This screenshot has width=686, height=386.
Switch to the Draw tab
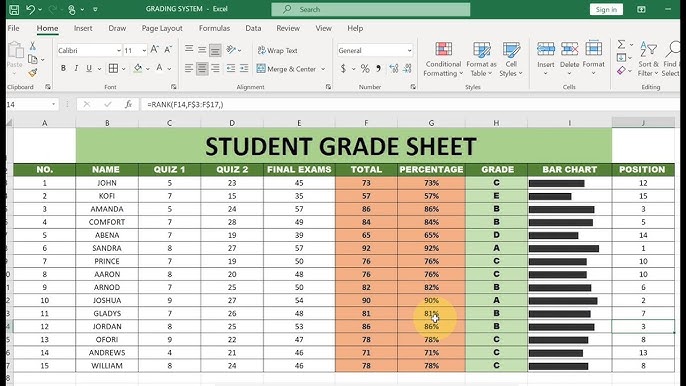tap(117, 28)
